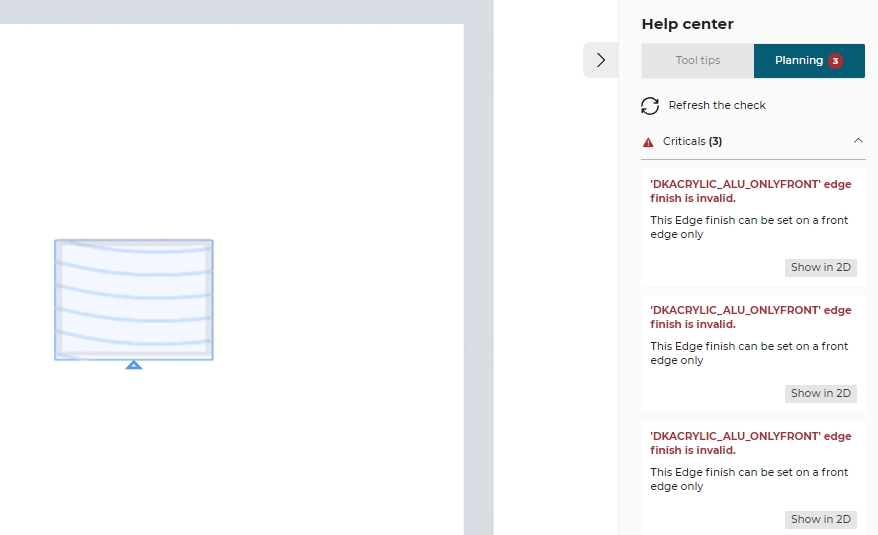
Task: Select the second DKACRYLIC_ALU_ONLYFRONT error title
Action: point(750,317)
